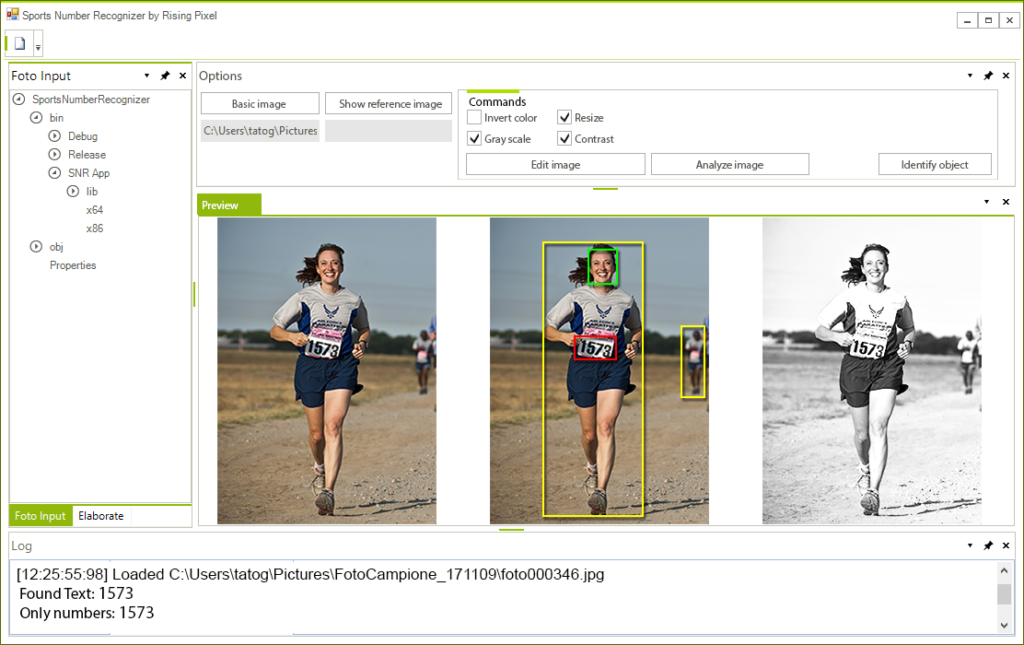Click the Analyze image button

tap(730, 163)
